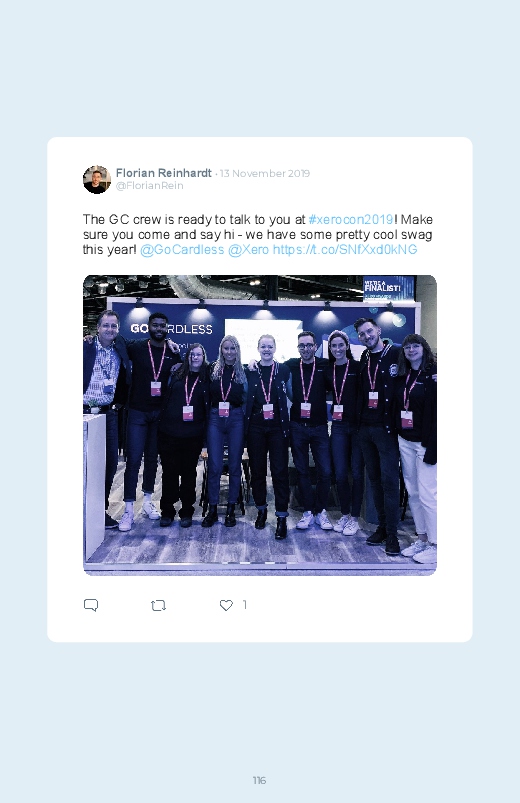The width and height of the screenshot is (520, 803).
Task: Click the GoCardless logo on booth wall
Action: [x=171, y=328]
